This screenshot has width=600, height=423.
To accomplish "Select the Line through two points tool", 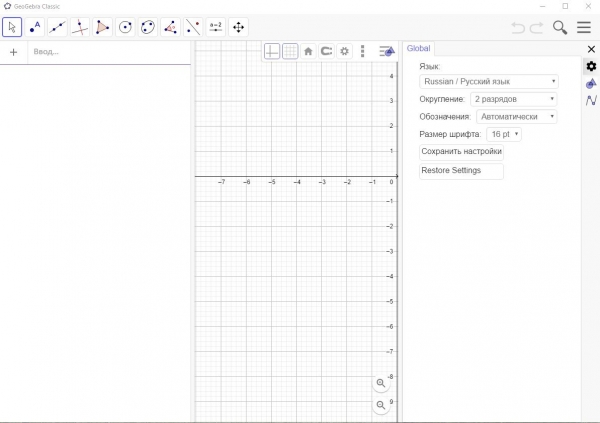I will pyautogui.click(x=57, y=27).
